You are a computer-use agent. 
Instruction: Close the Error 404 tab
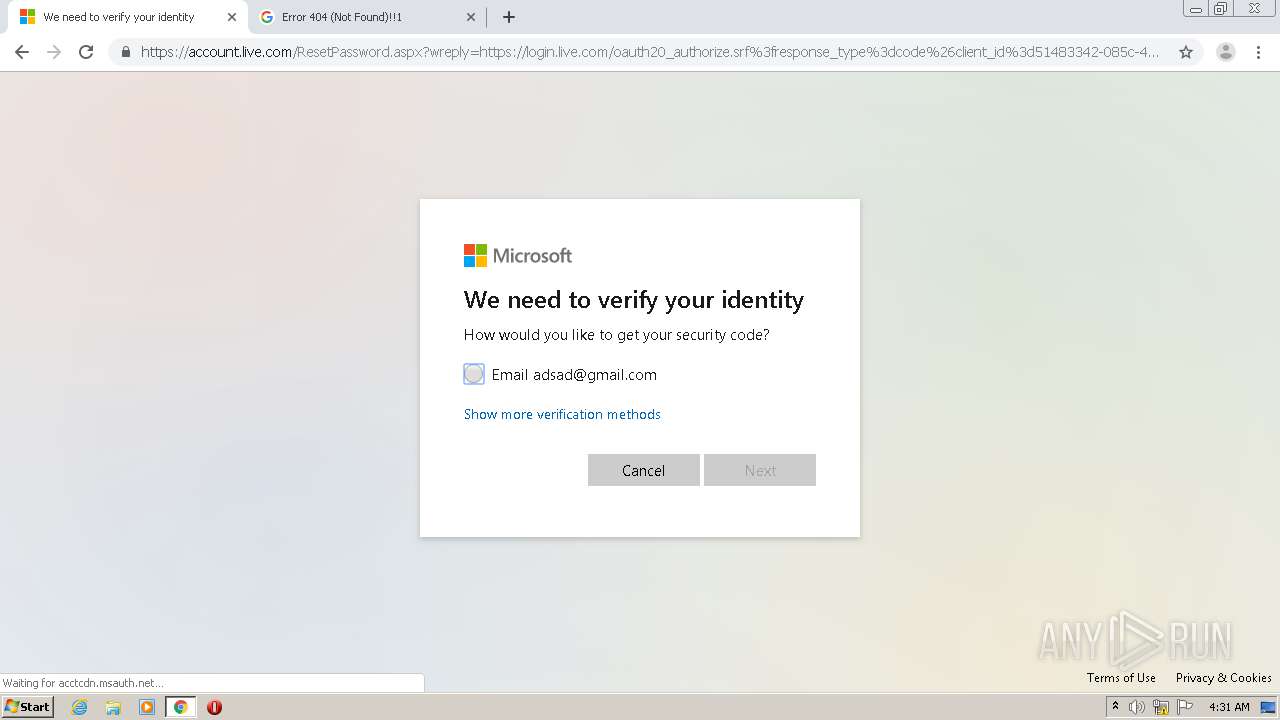pyautogui.click(x=472, y=17)
